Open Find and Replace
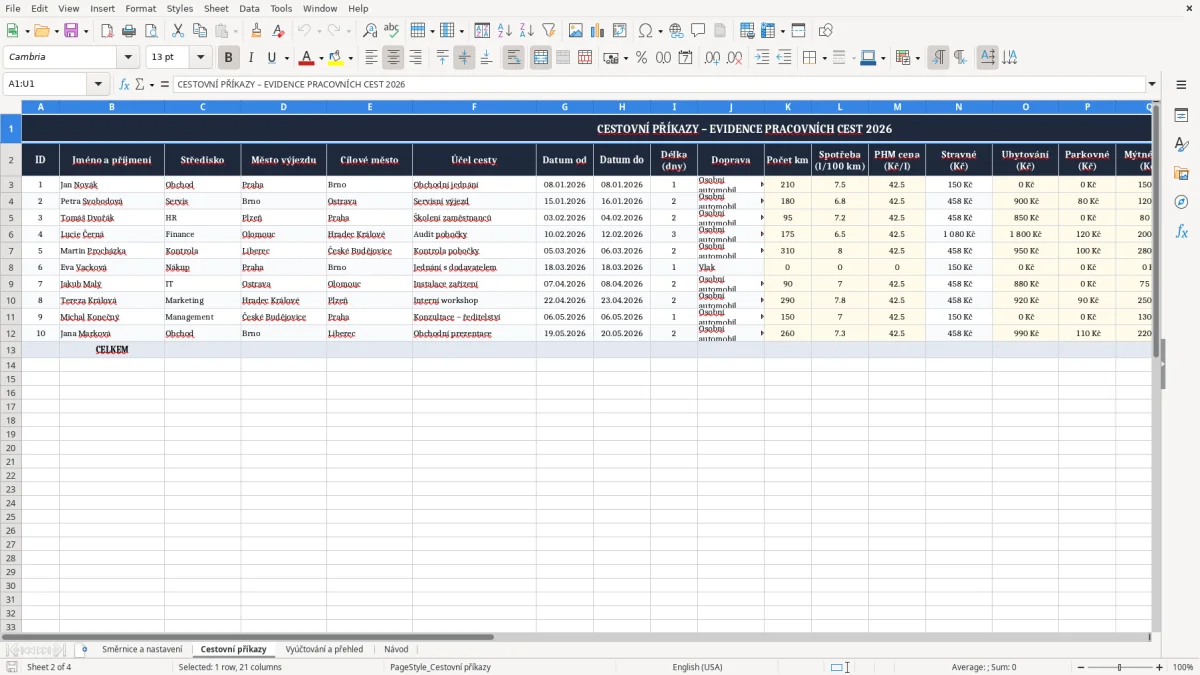Screen dimensions: 1200x675 click(x=369, y=31)
